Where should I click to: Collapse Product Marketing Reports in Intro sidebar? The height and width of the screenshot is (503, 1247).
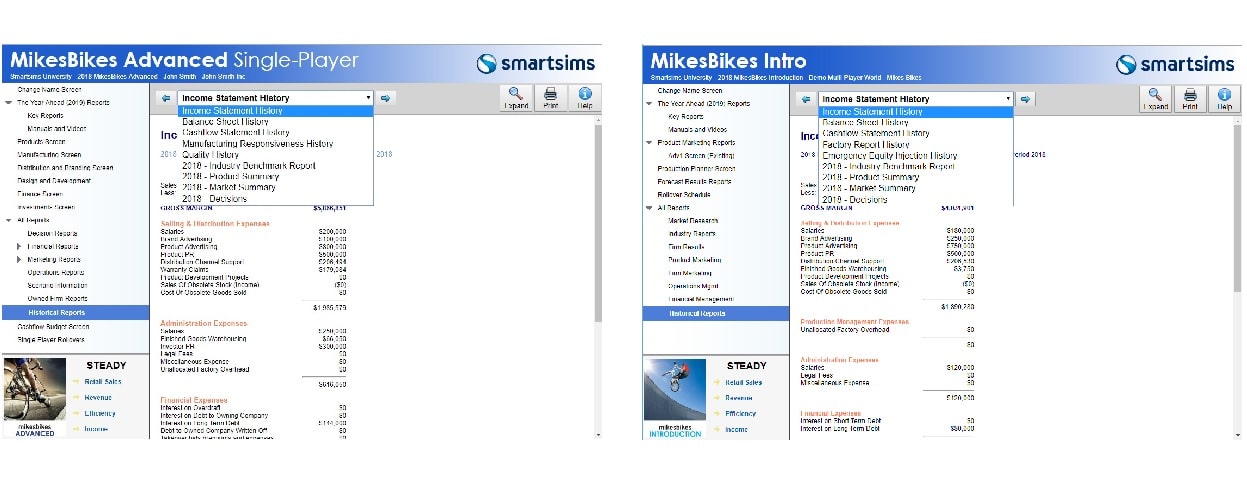point(648,143)
